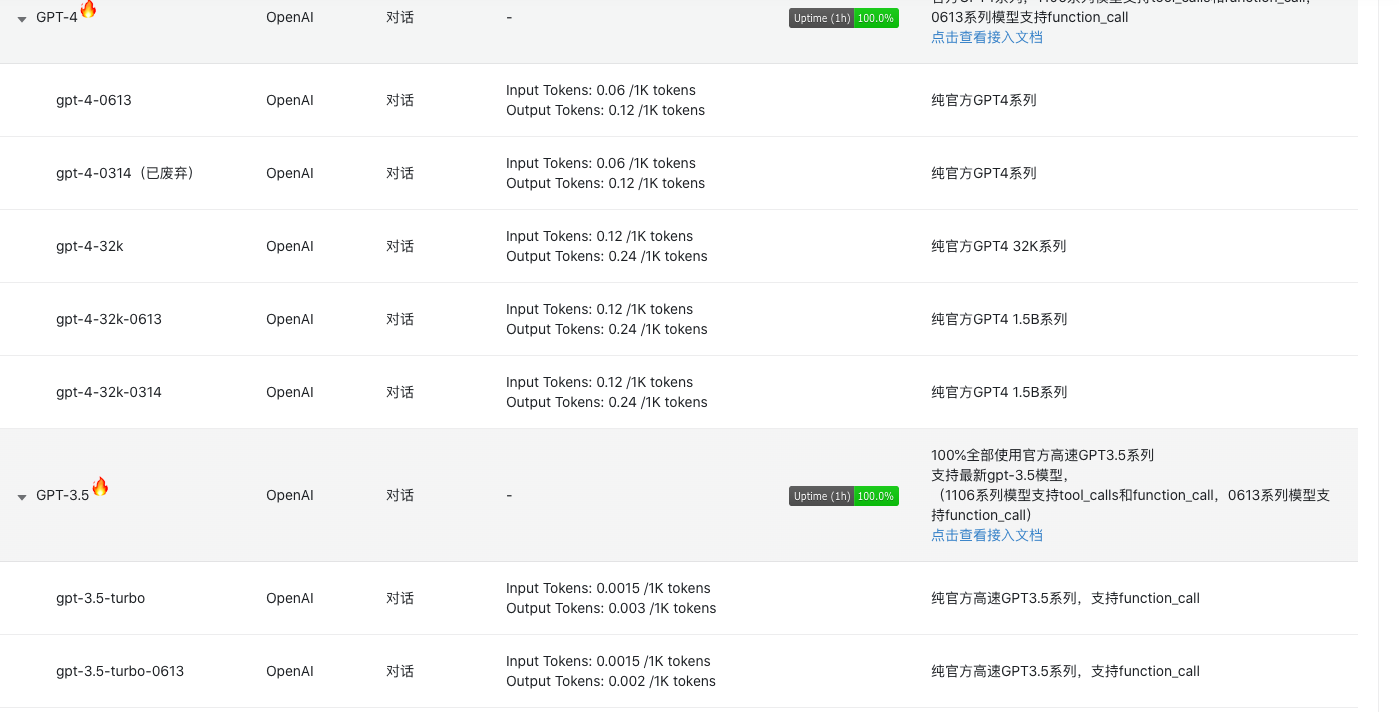Open 点击查看接入文档 link in GPT-3.5 row
The width and height of the screenshot is (1399, 712).
click(986, 535)
